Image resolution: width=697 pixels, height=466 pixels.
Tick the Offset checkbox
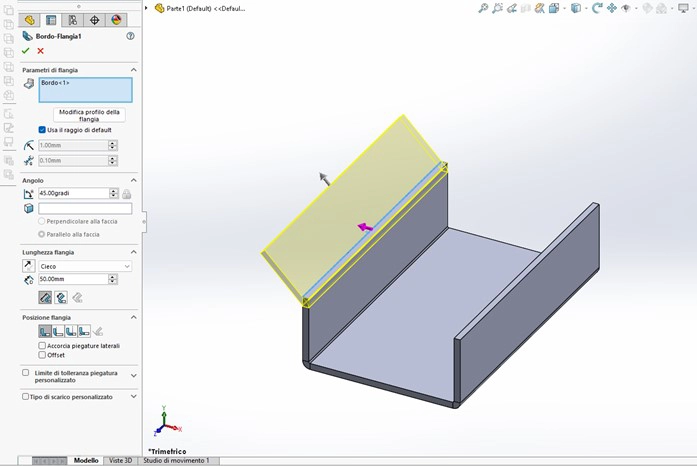coord(42,355)
